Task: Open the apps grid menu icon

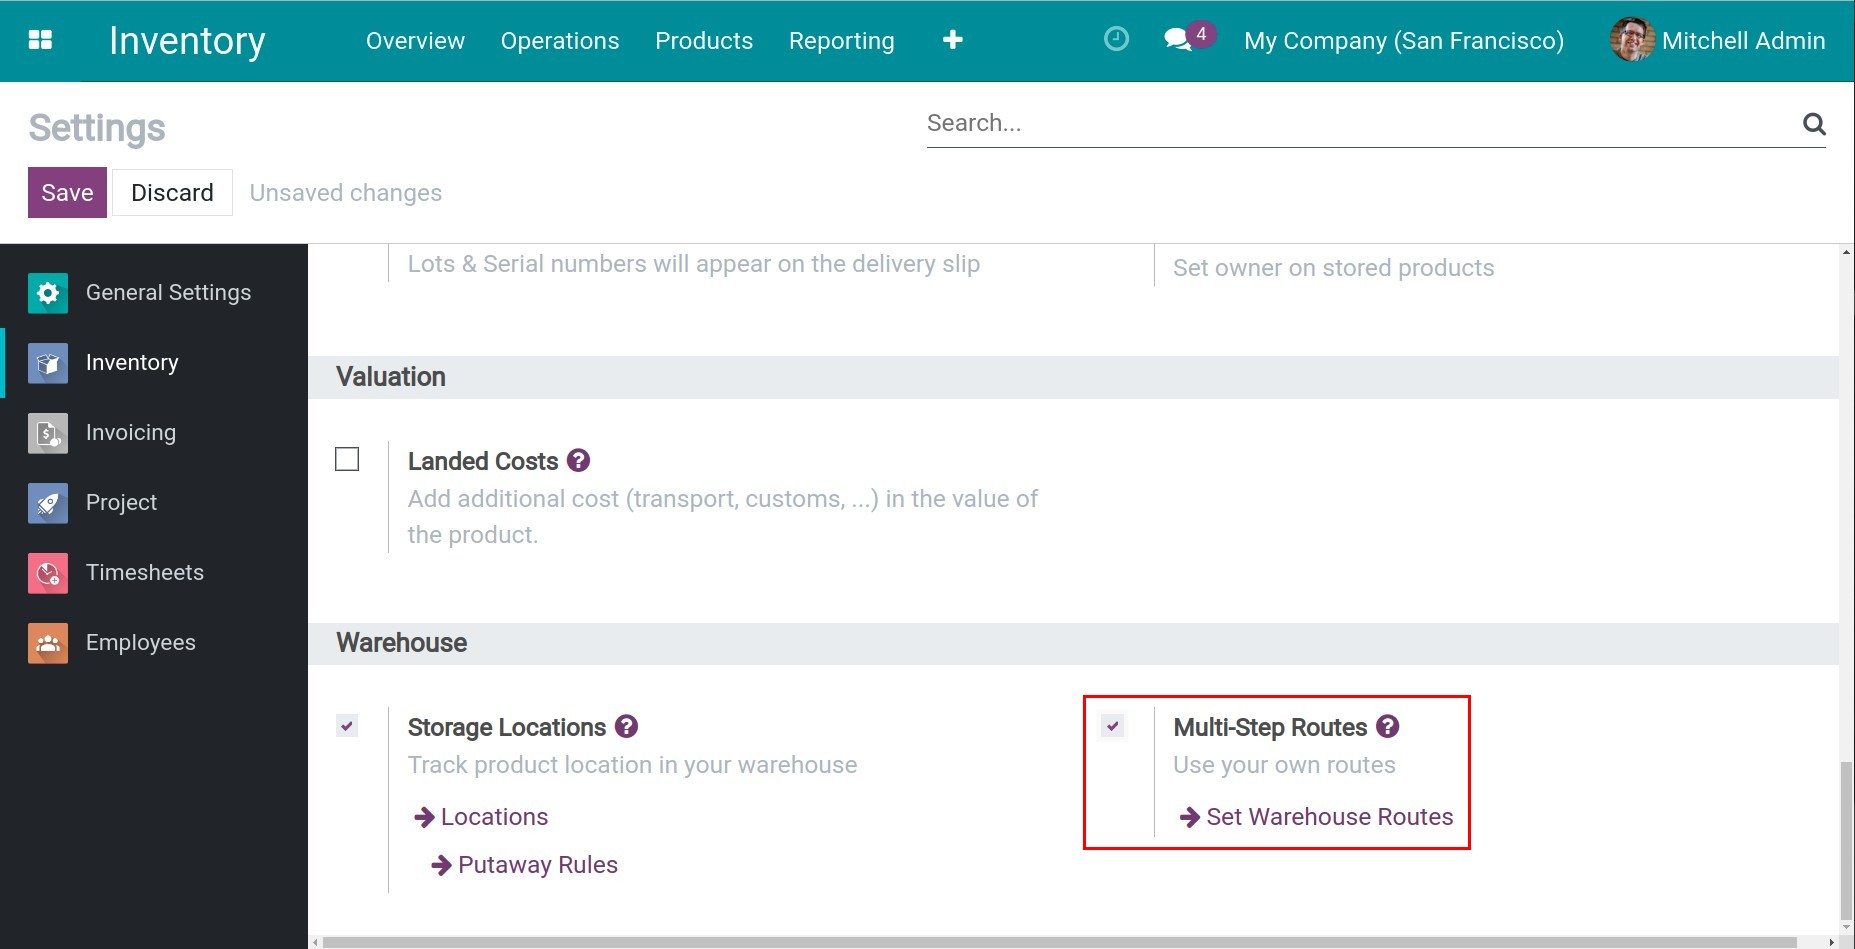Action: pos(40,40)
